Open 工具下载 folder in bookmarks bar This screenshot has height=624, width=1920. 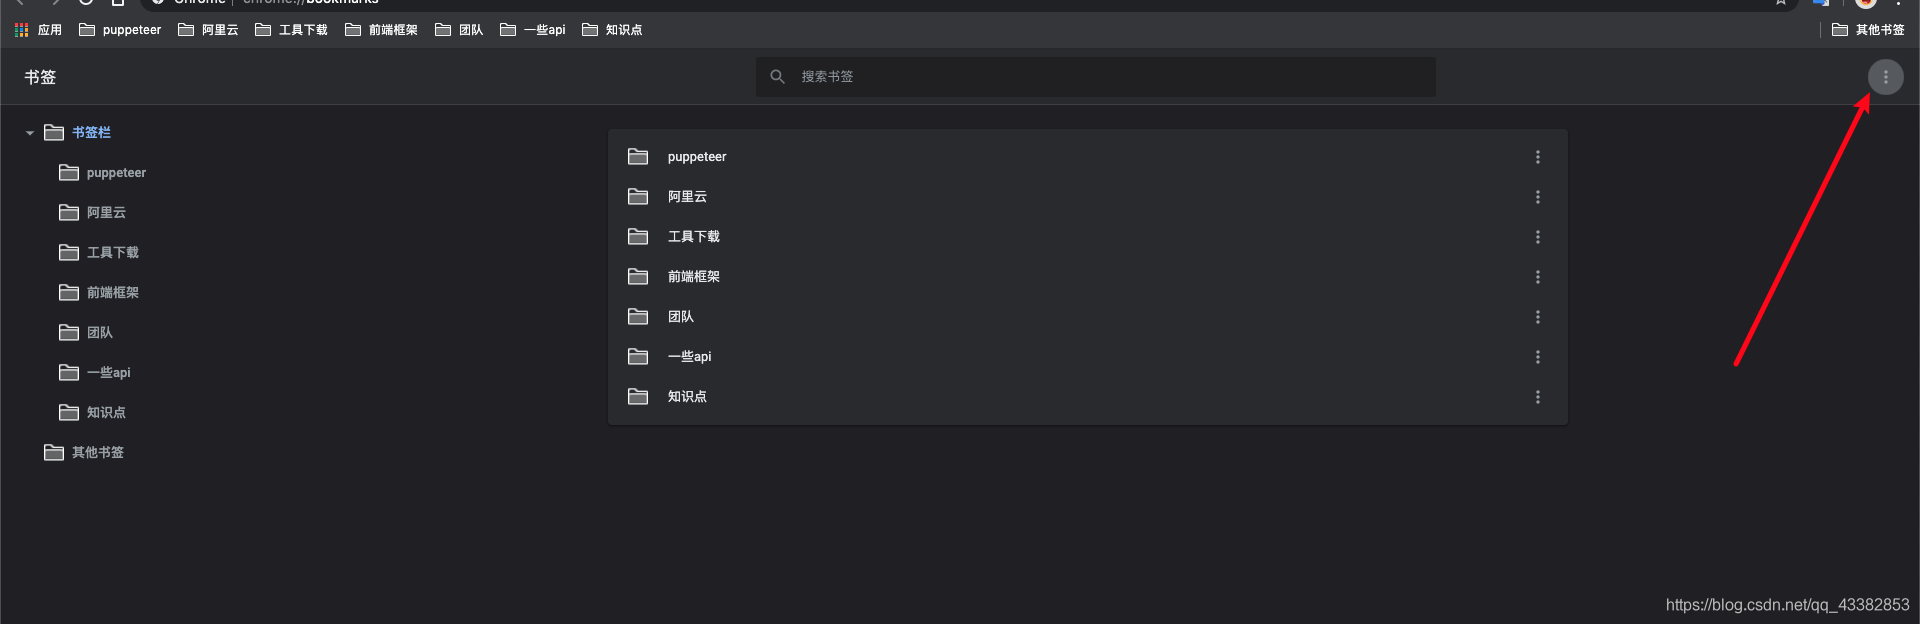tap(291, 30)
